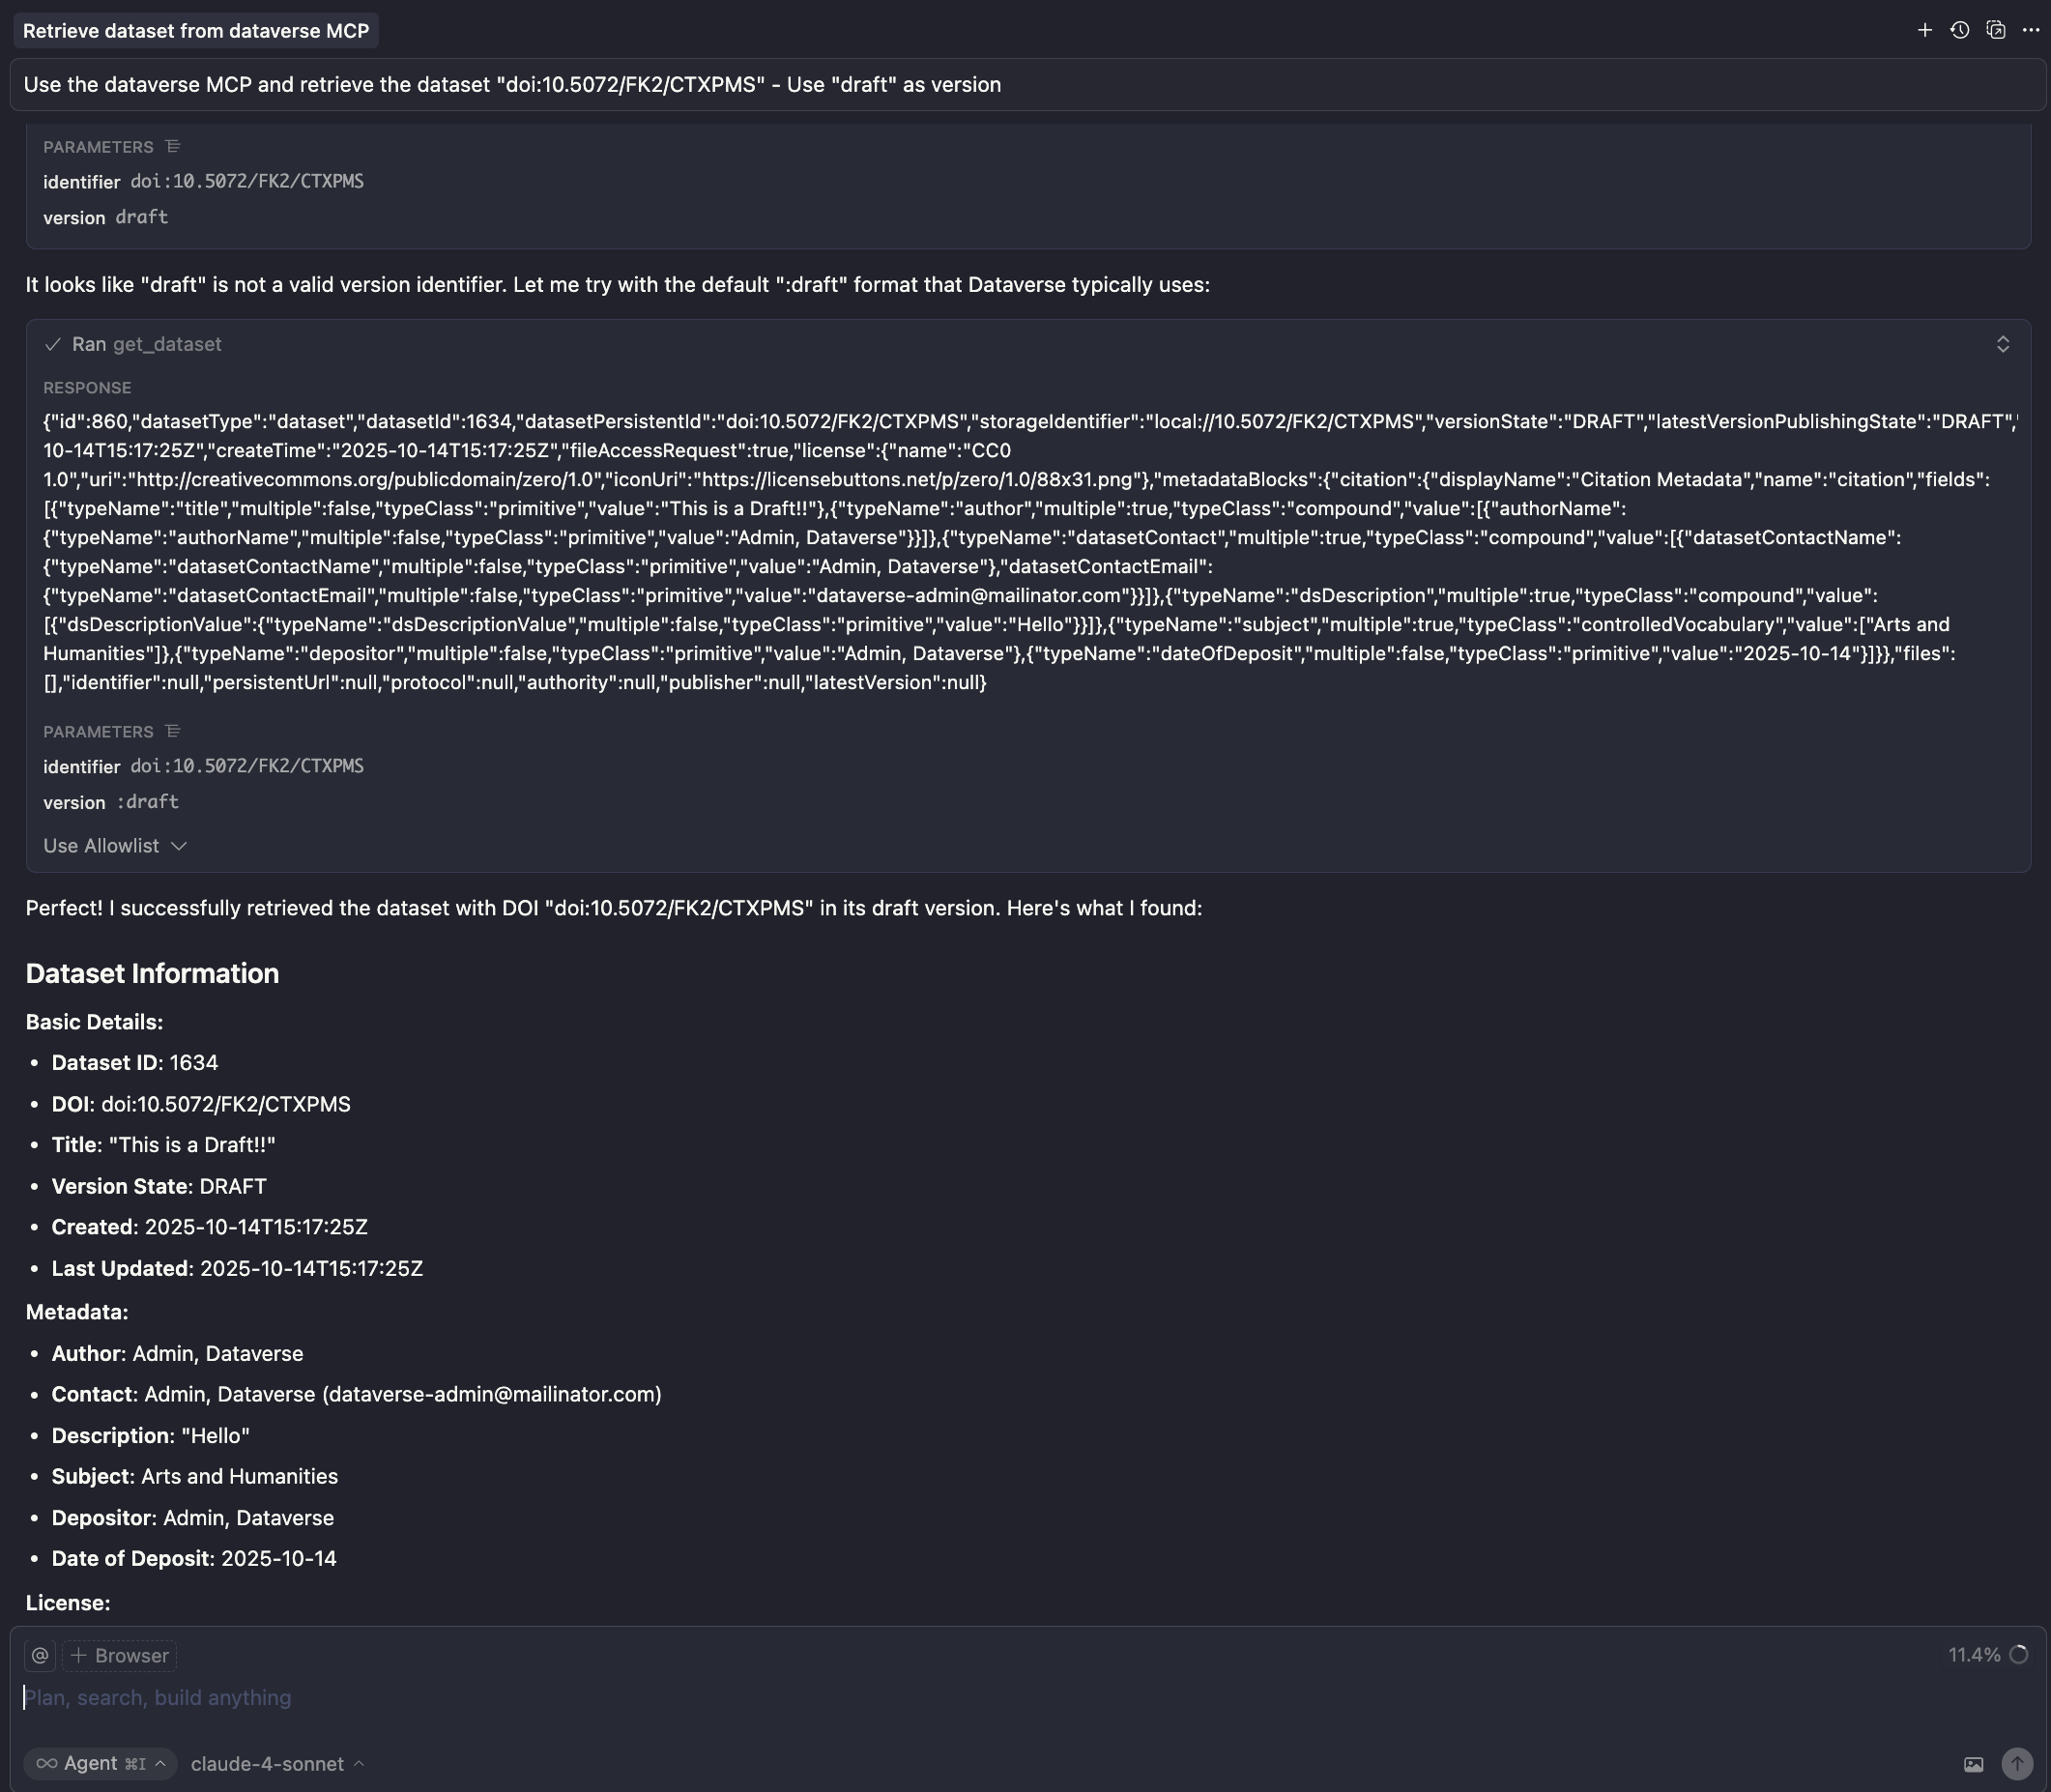Viewport: 2051px width, 1792px height.
Task: Select the 'Retrieve dataset from dataverse MCP' tab
Action: click(196, 31)
